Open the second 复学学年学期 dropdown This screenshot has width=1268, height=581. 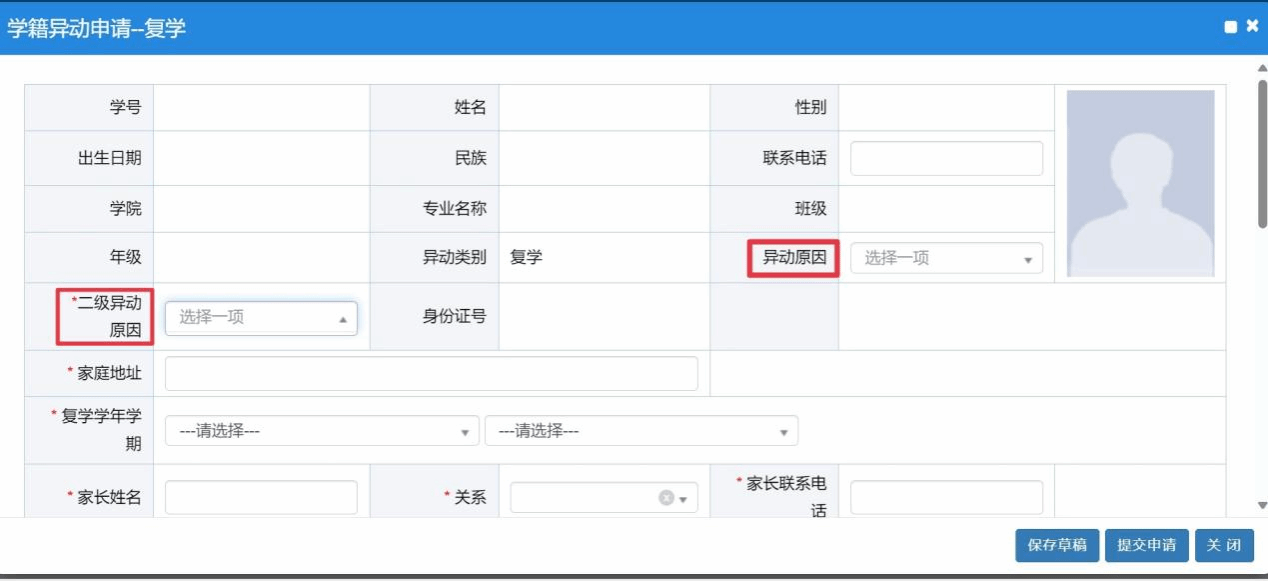coord(641,431)
